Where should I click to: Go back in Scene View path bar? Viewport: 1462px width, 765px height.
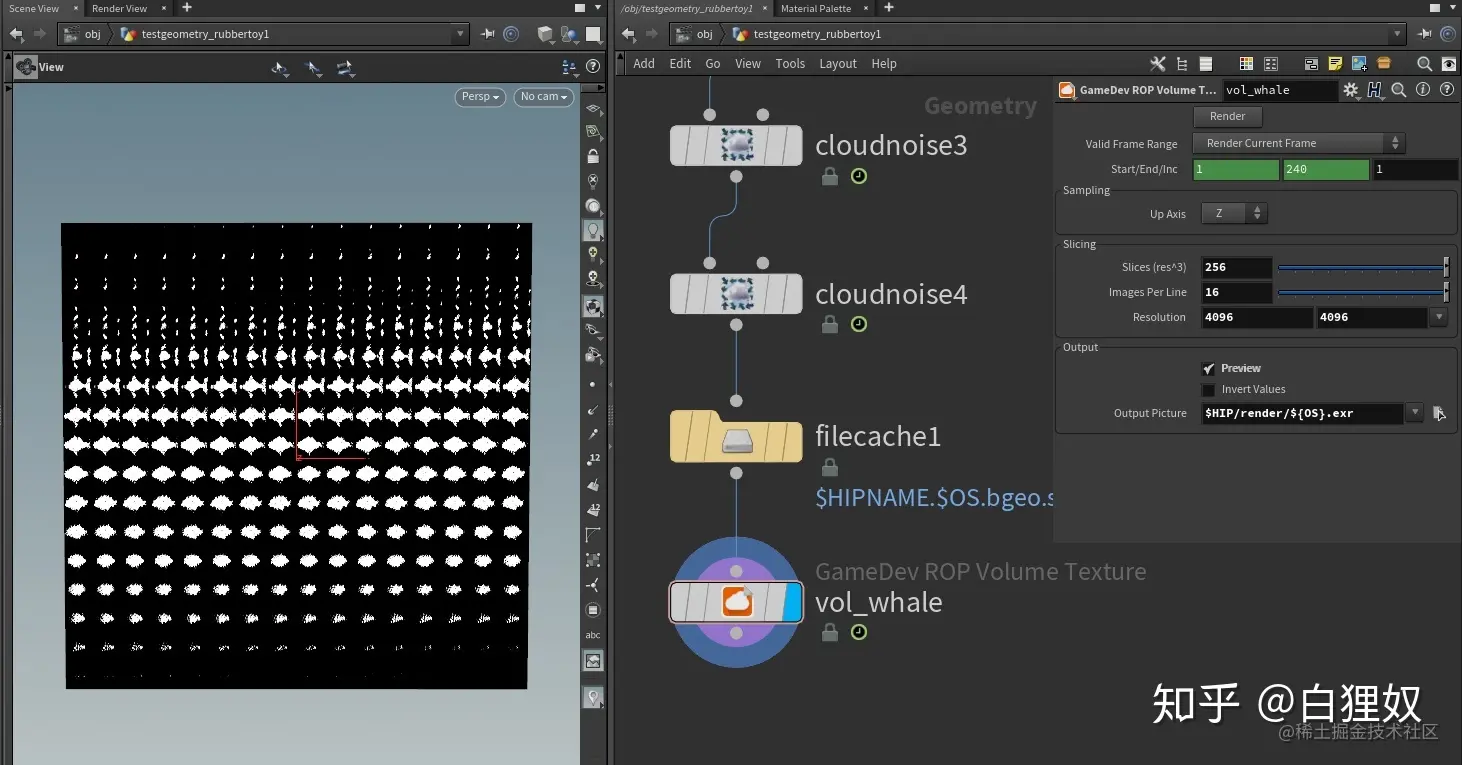point(16,34)
